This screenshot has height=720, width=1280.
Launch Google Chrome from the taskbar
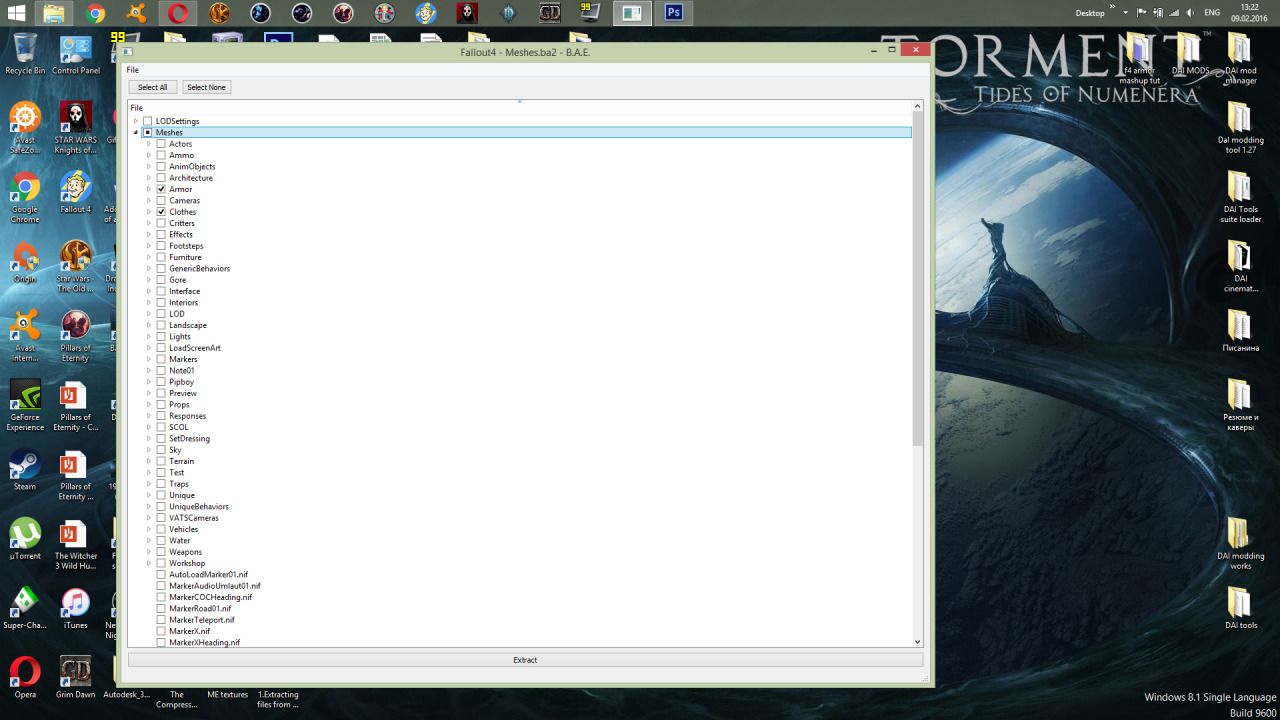96,13
